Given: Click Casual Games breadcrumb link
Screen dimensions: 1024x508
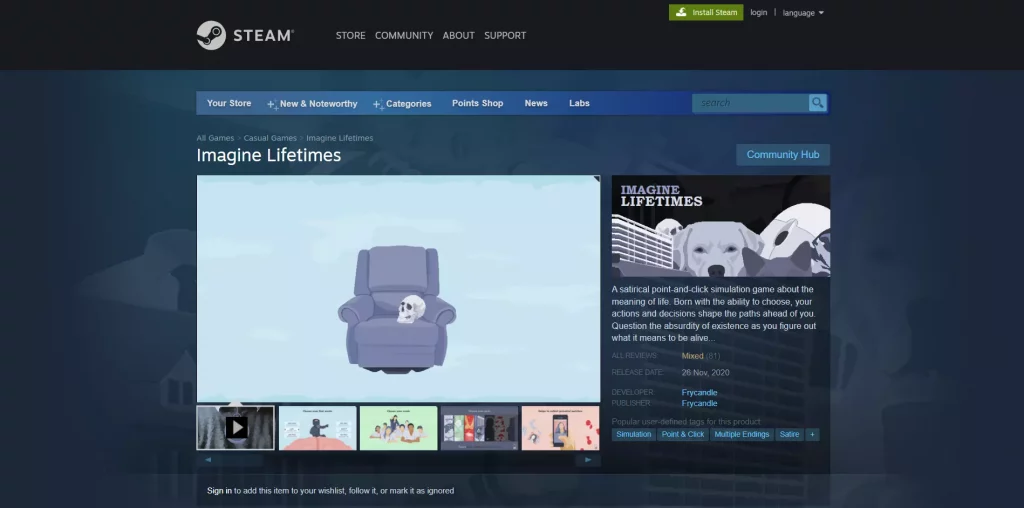Looking at the screenshot, I should [270, 138].
